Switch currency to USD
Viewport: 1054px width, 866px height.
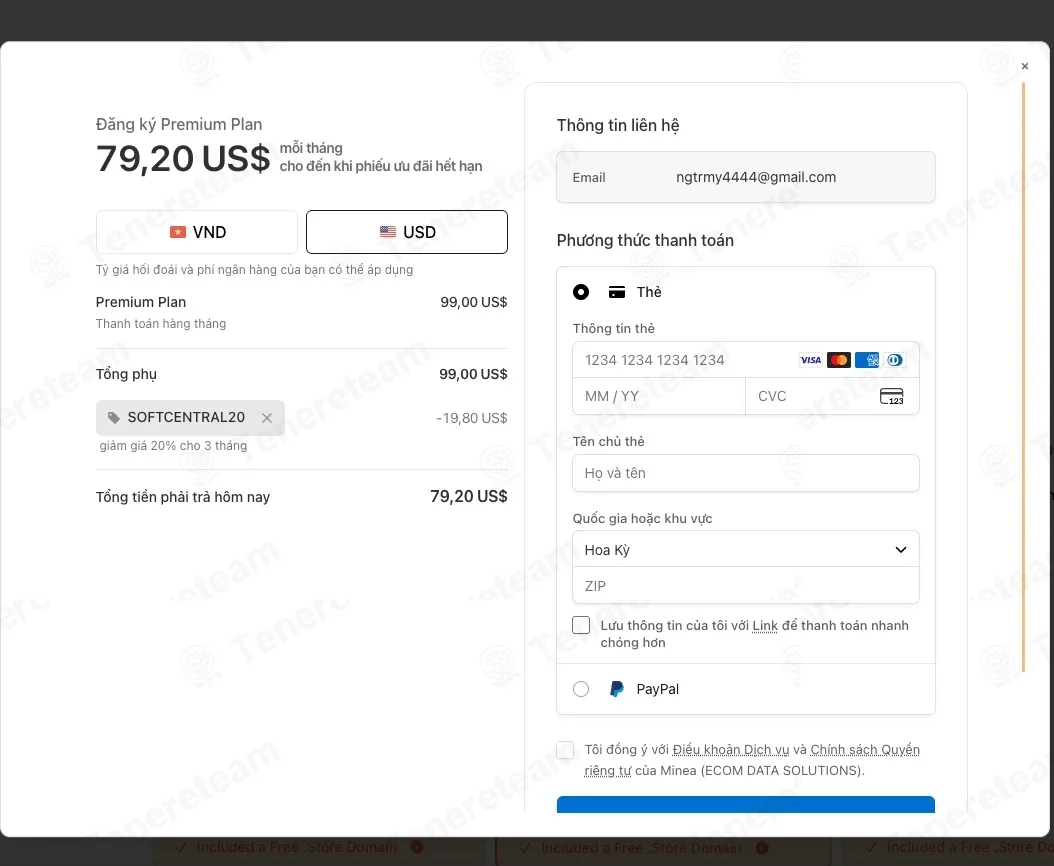pos(407,232)
